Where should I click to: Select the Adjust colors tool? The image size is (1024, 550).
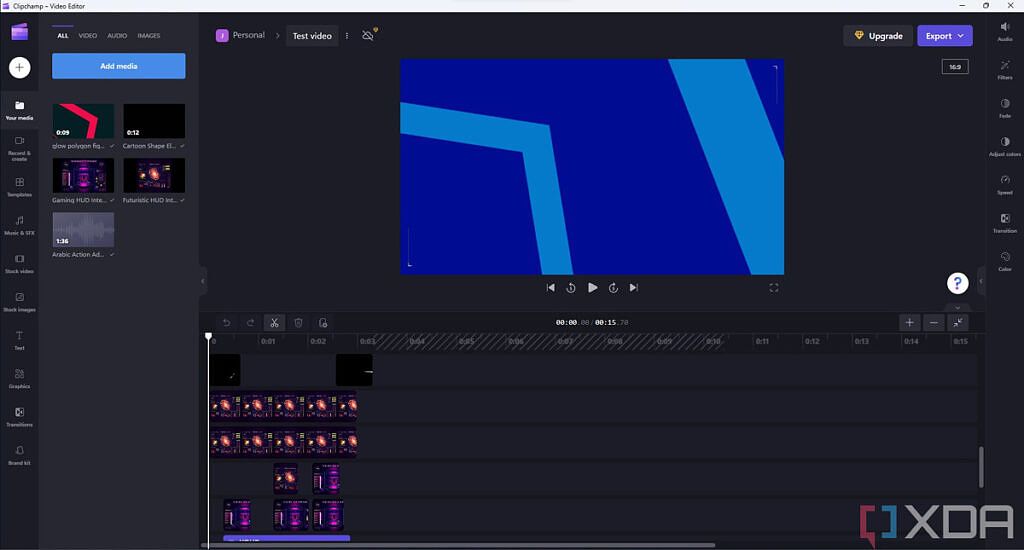click(x=1004, y=143)
